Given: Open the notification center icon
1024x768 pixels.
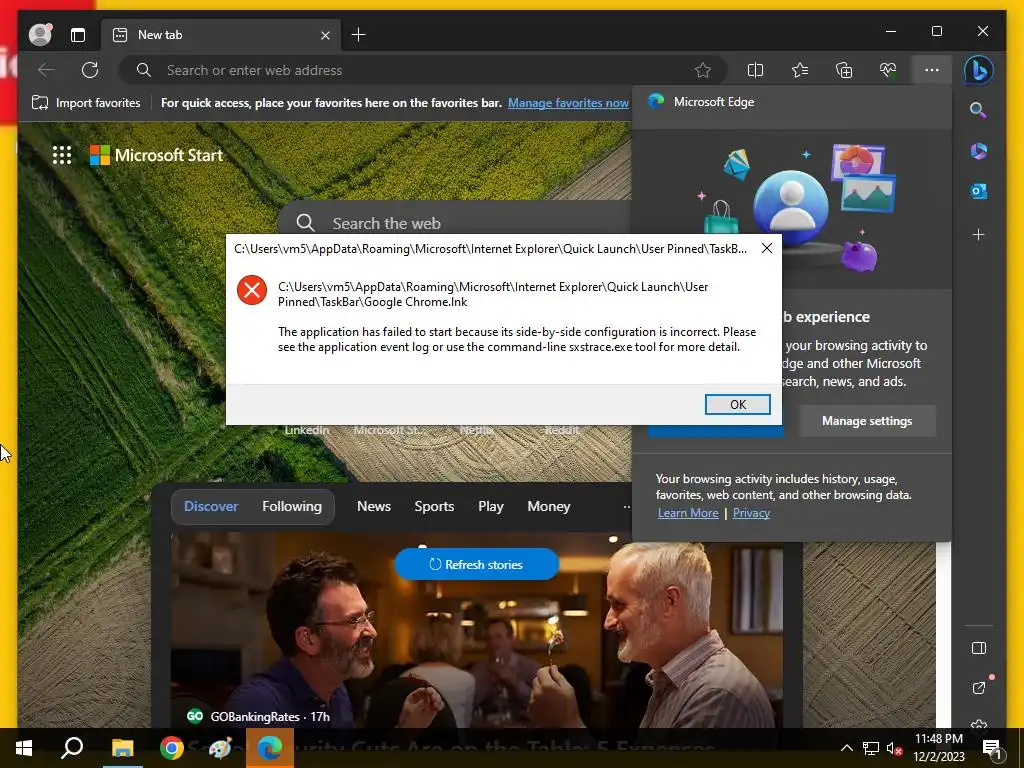Looking at the screenshot, I should [991, 748].
